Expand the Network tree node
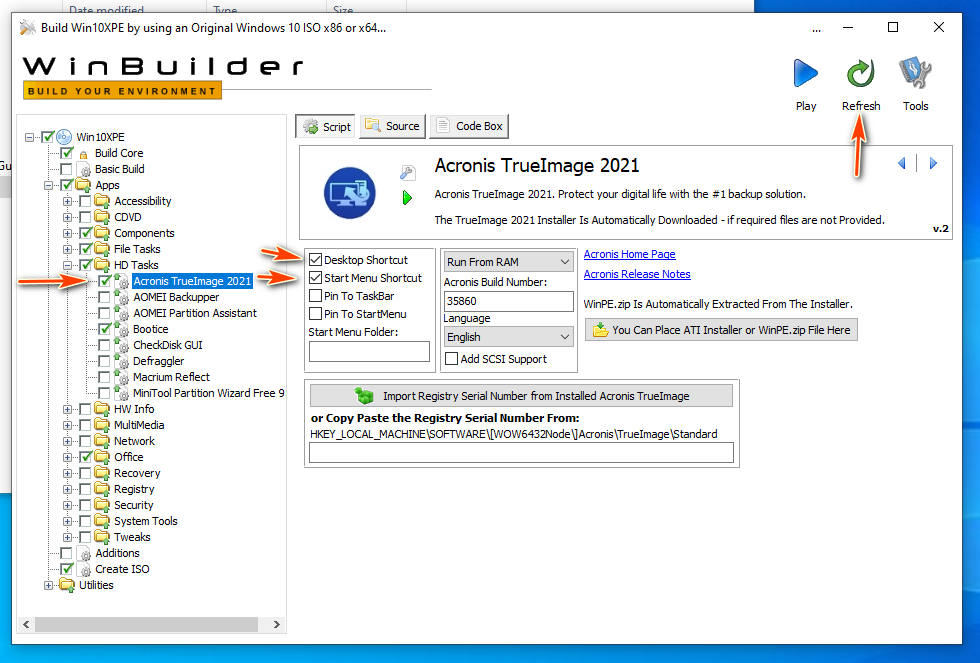The image size is (980, 663). pyautogui.click(x=67, y=441)
